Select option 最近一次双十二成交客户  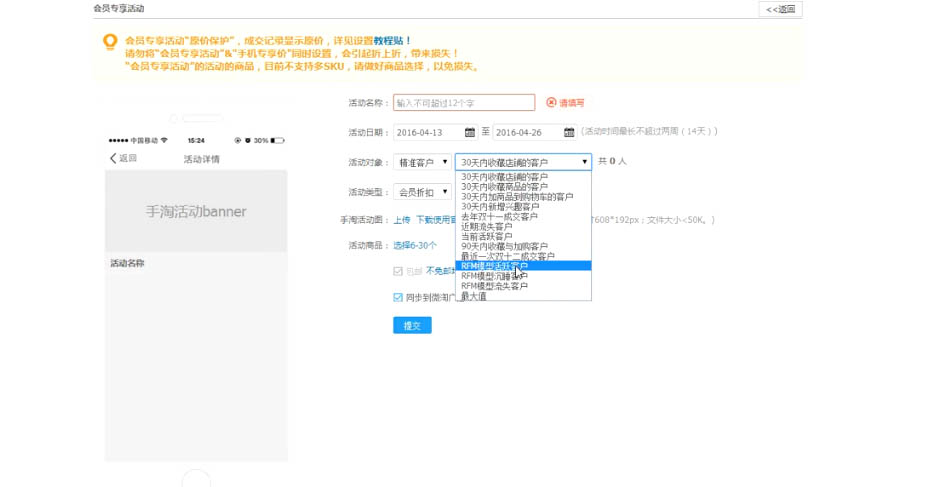coord(523,256)
